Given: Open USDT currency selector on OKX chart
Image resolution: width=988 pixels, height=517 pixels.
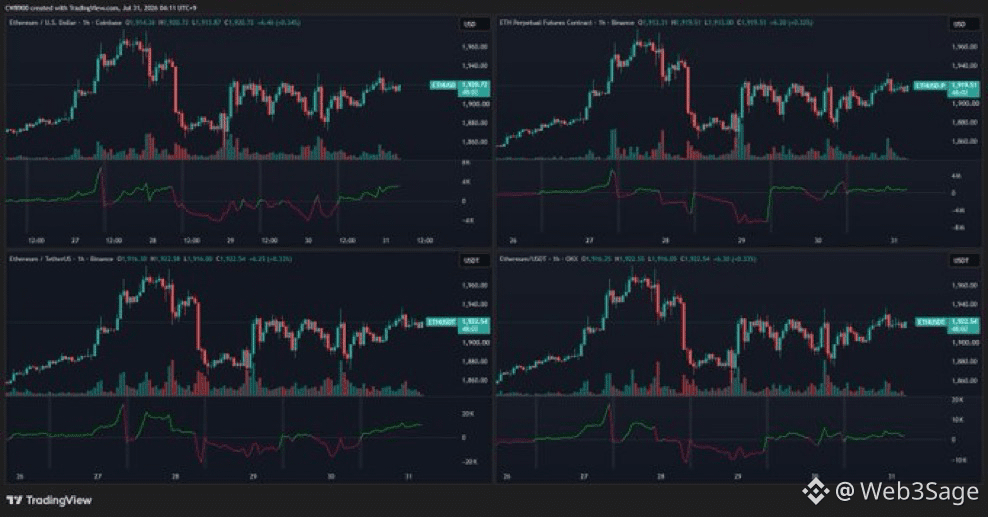Looking at the screenshot, I should click(963, 261).
